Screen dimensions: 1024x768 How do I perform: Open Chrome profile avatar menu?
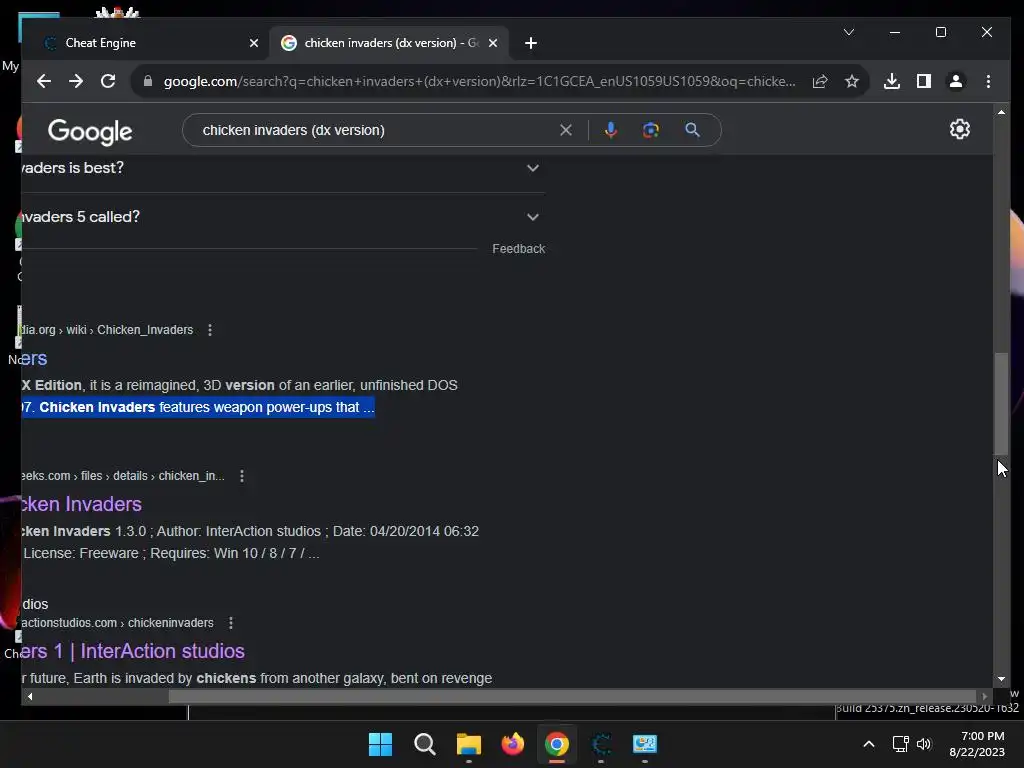(x=955, y=81)
